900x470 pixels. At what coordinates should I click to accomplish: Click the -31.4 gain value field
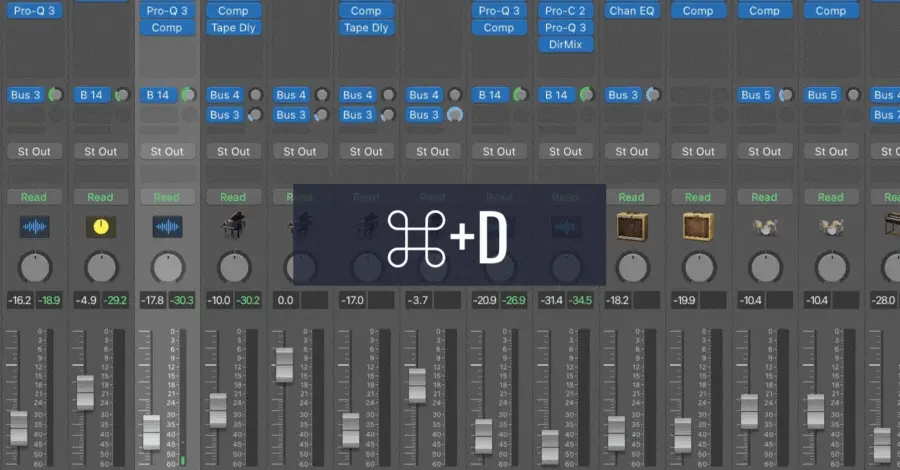pos(552,300)
